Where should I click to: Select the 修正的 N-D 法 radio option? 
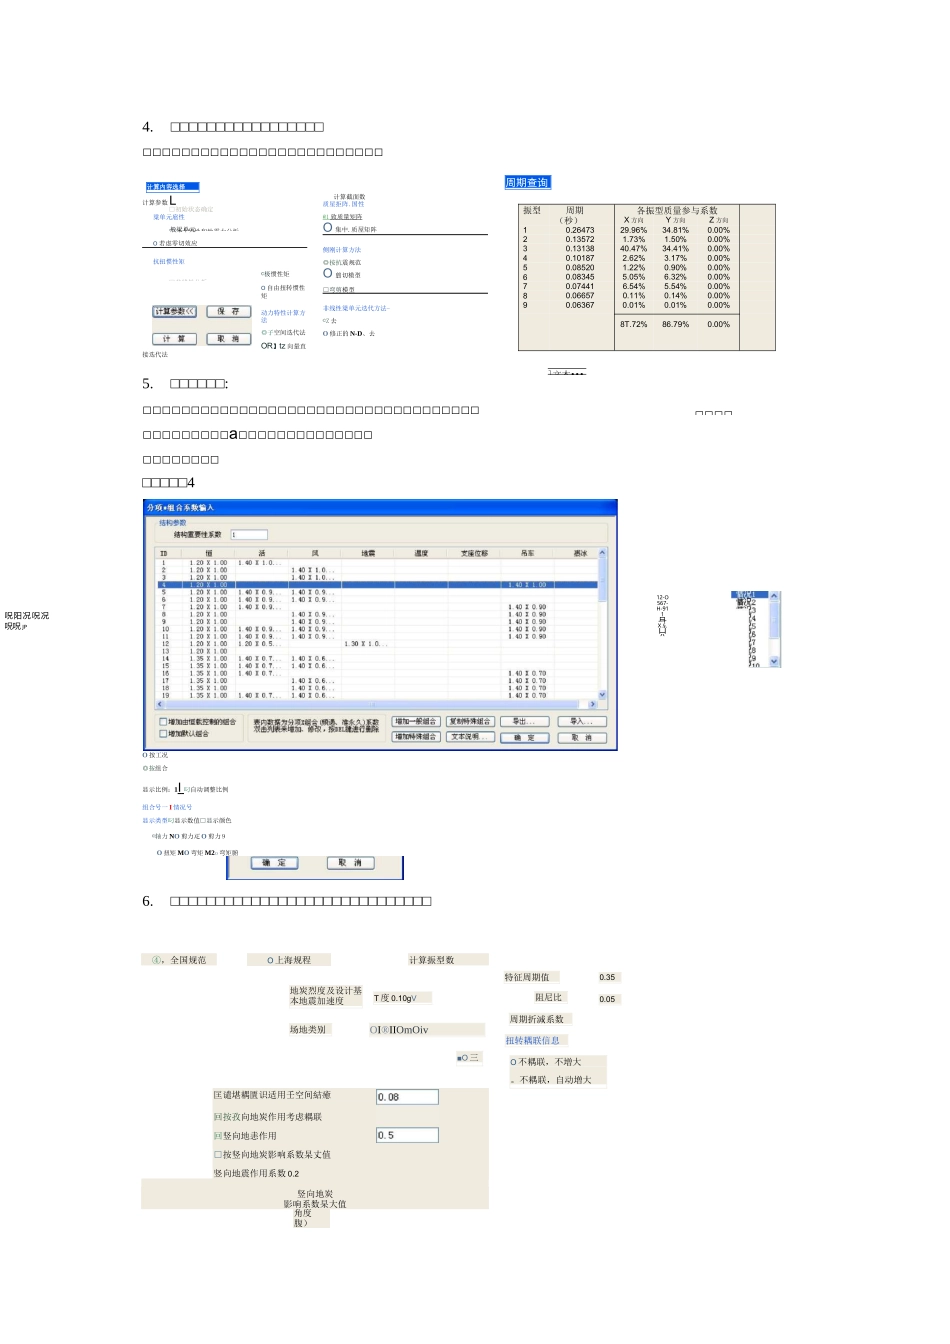325,334
